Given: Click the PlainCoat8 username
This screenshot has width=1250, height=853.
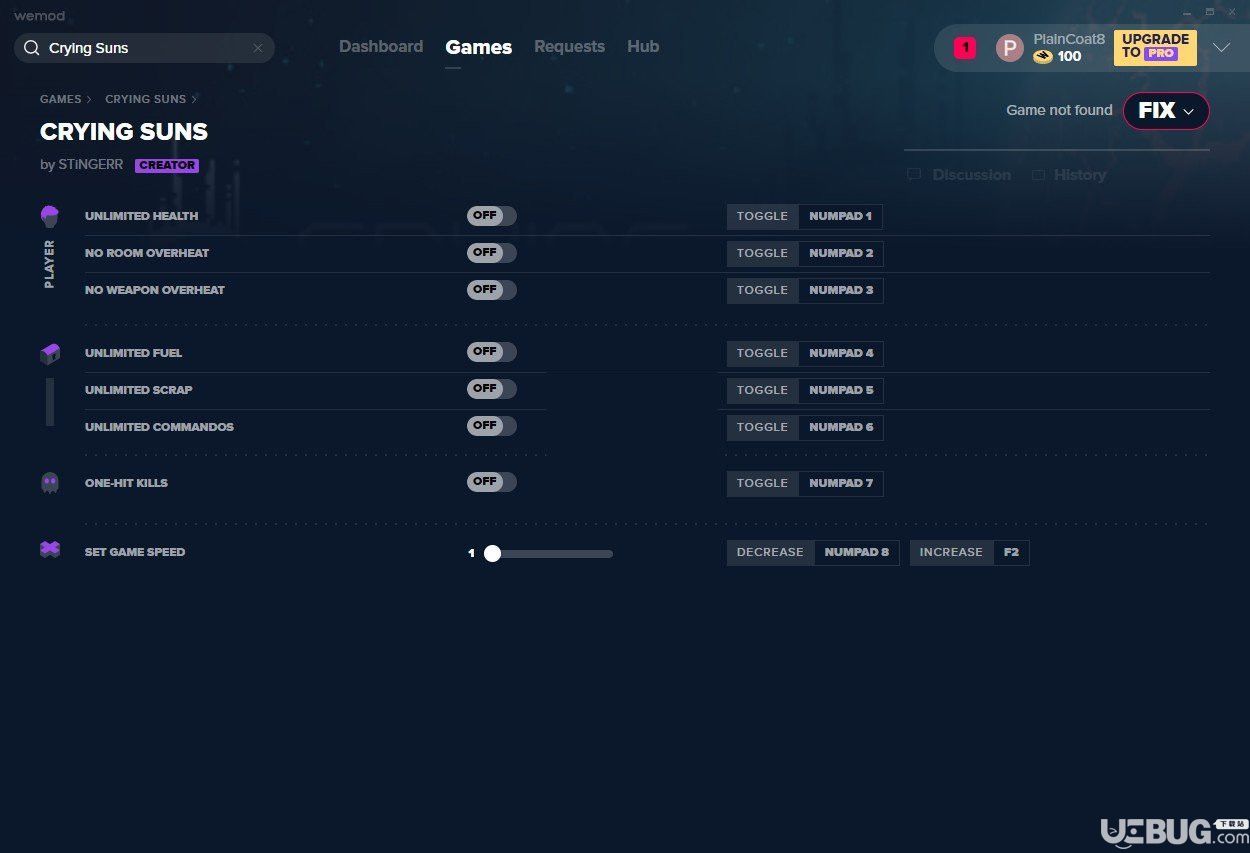Looking at the screenshot, I should pyautogui.click(x=1069, y=39).
